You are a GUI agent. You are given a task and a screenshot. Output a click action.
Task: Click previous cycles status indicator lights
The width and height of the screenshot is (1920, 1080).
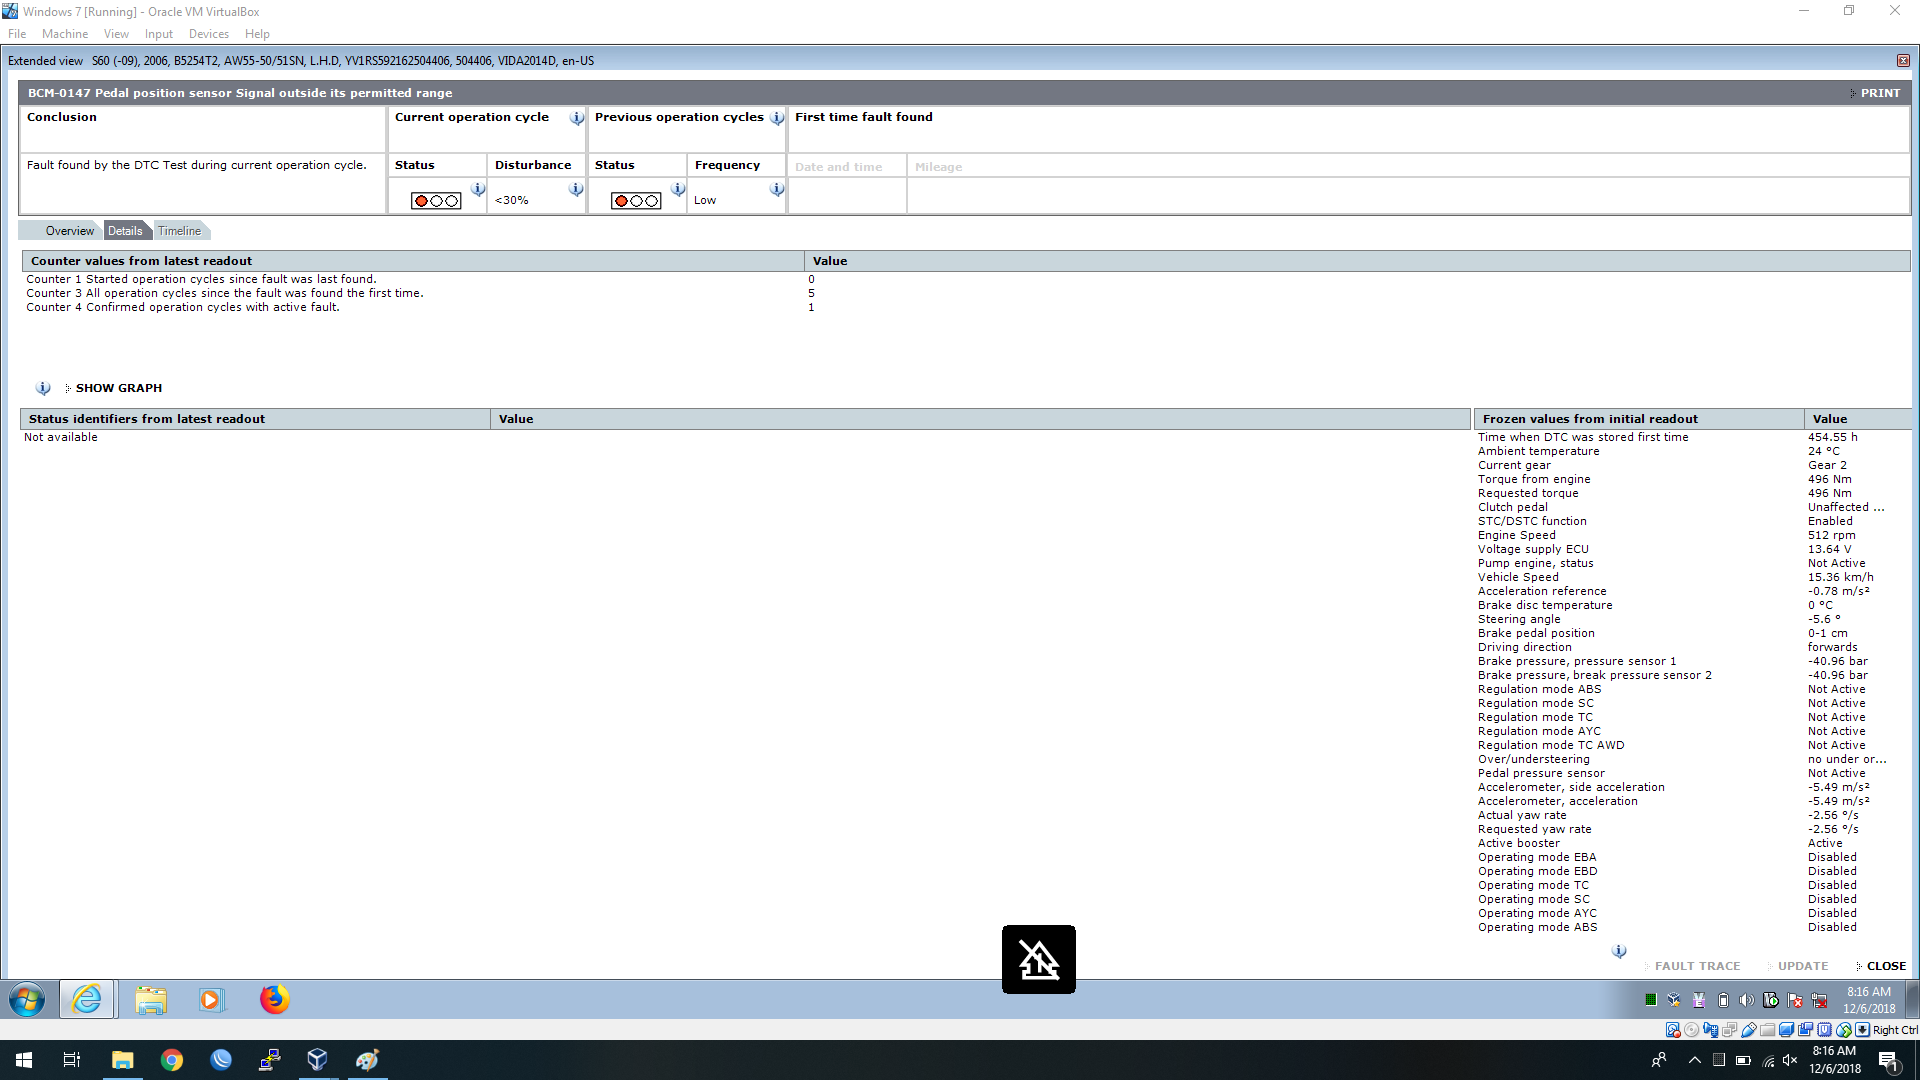pos(636,201)
